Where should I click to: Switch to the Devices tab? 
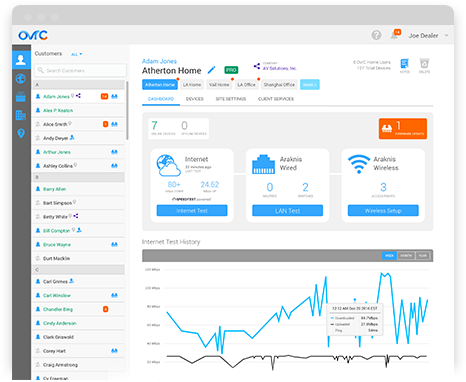coord(195,99)
